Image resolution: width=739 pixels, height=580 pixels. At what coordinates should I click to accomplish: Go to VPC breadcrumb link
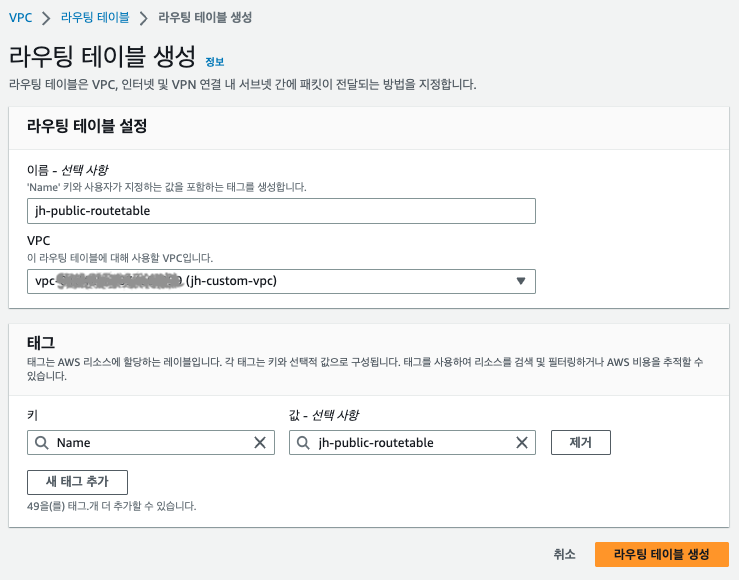[x=21, y=18]
